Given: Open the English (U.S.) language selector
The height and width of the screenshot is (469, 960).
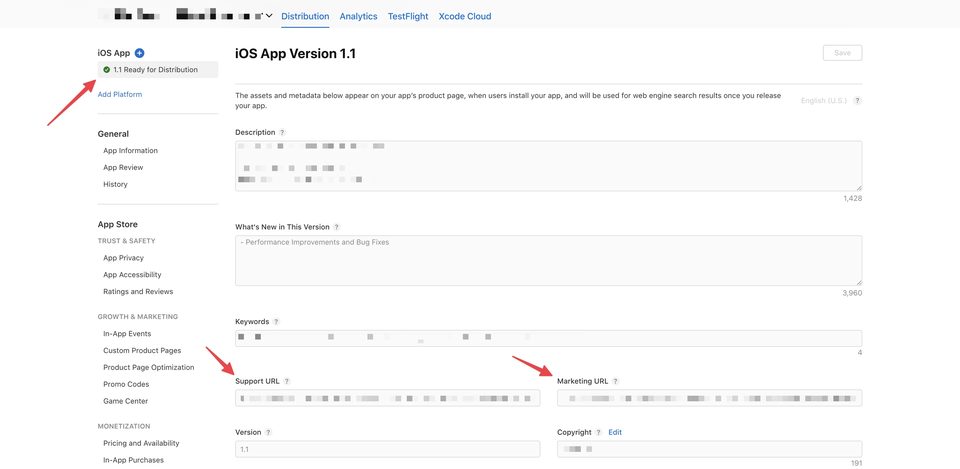Looking at the screenshot, I should tap(823, 100).
